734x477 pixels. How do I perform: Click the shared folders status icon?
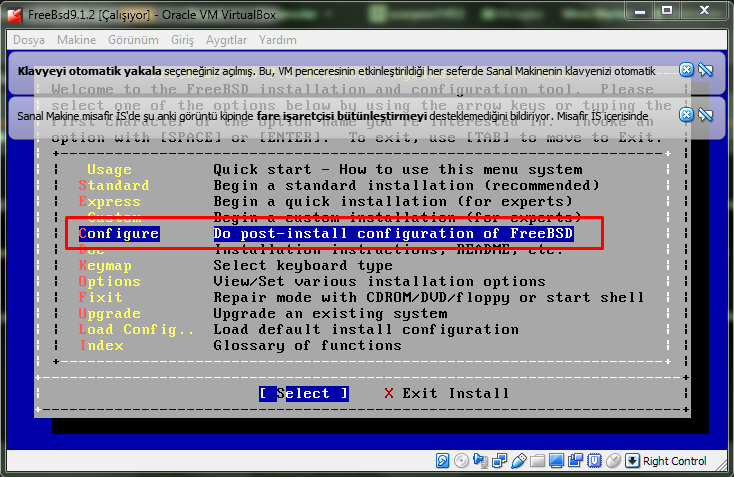(537, 461)
